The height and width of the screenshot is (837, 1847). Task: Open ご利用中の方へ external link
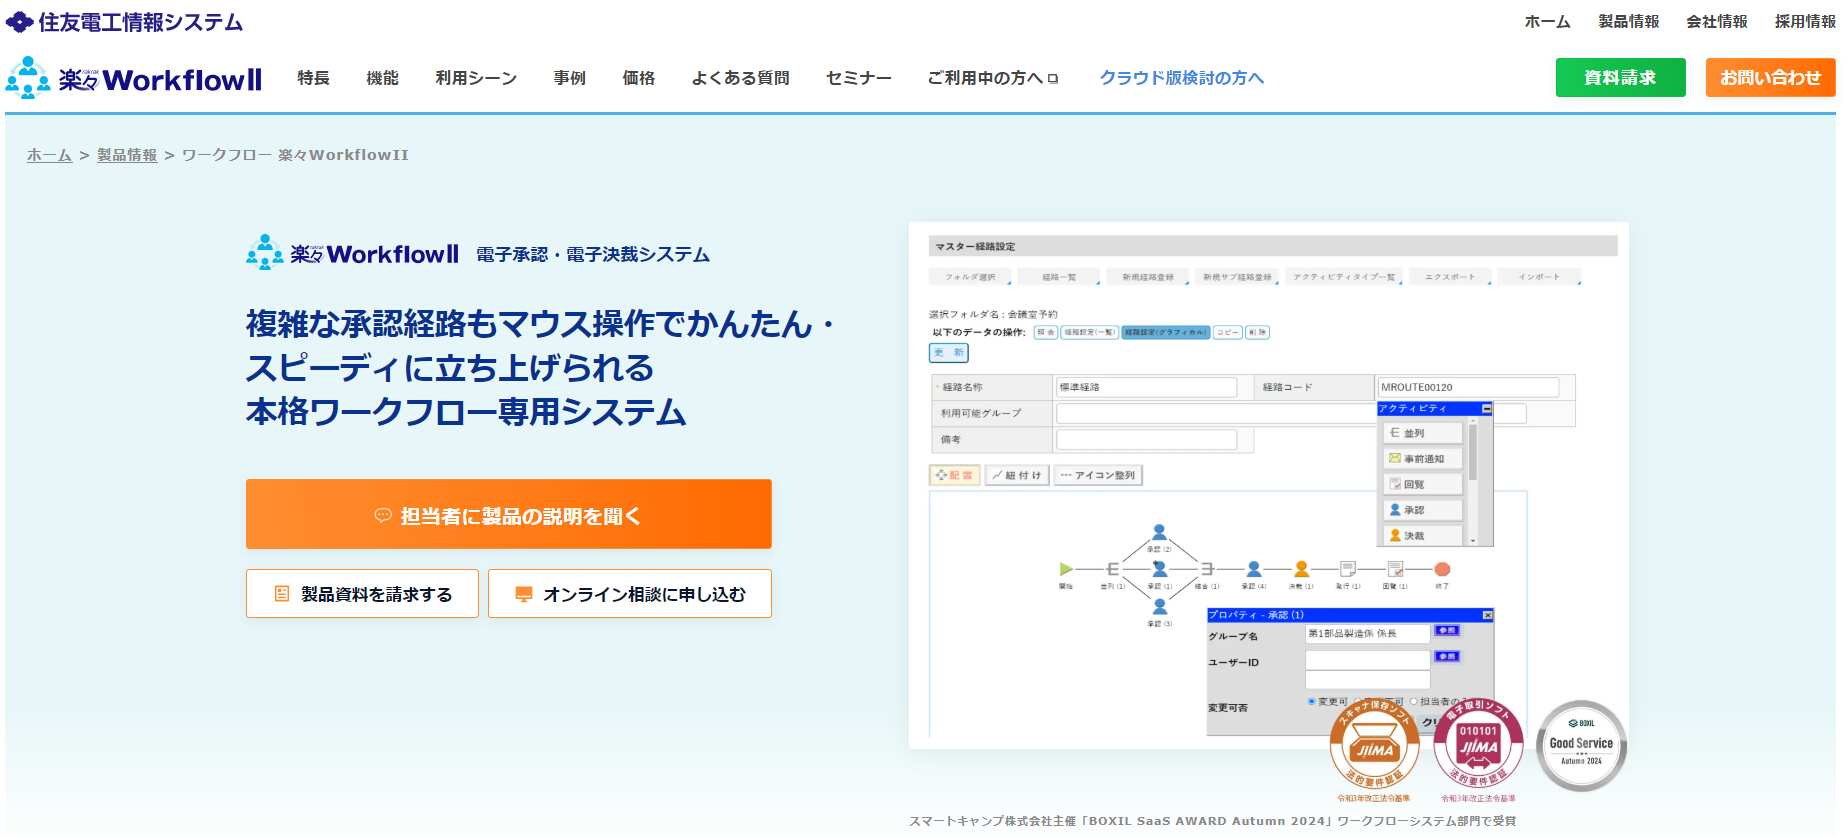[x=992, y=78]
